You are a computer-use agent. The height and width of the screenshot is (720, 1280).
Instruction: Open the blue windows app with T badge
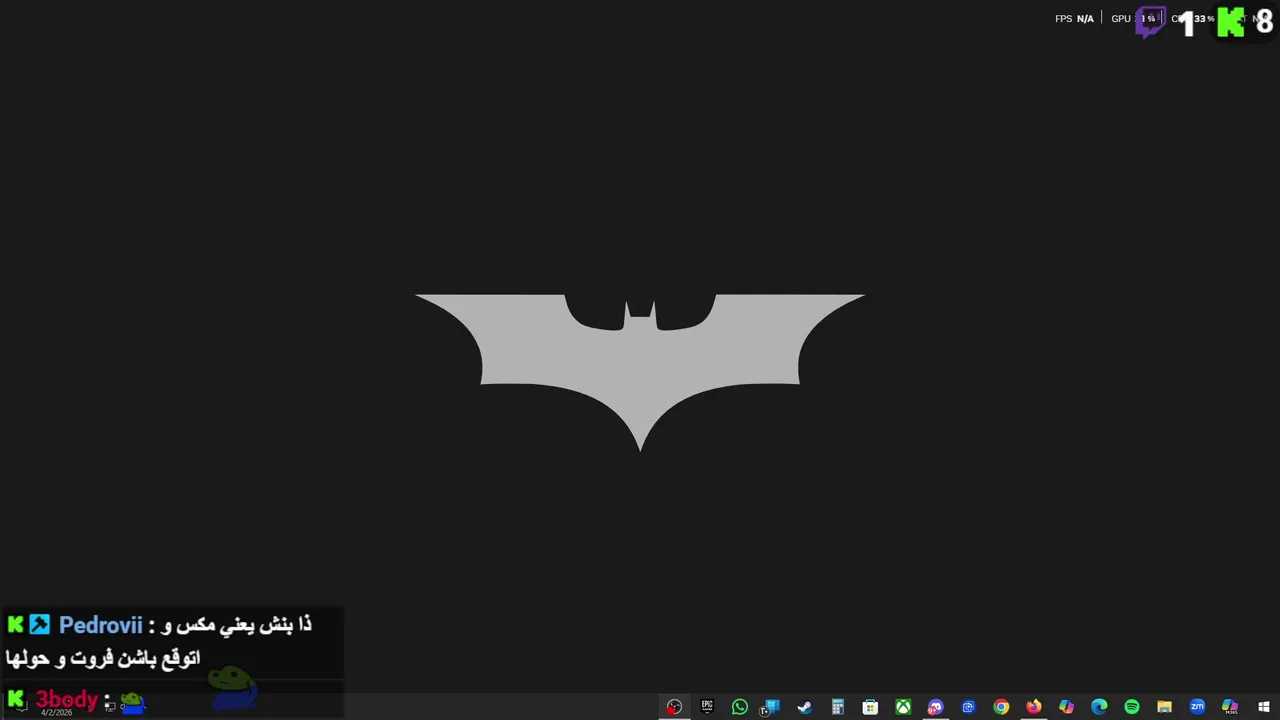pyautogui.click(x=771, y=707)
